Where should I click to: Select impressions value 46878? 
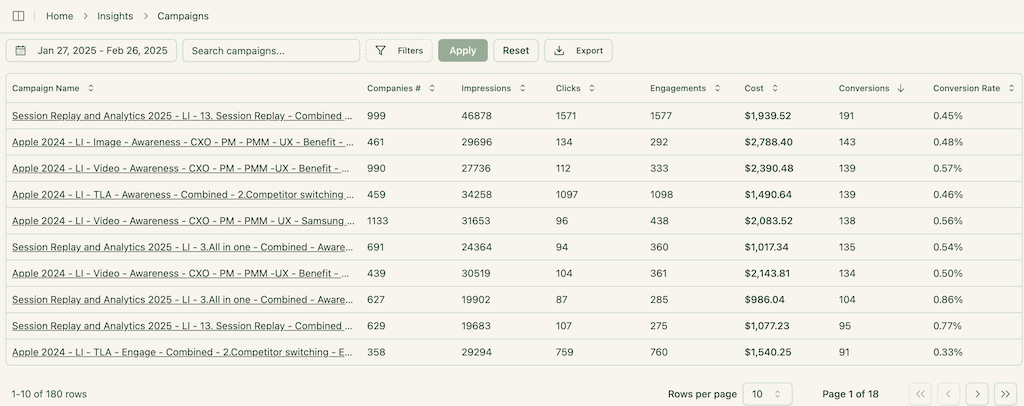(x=477, y=116)
